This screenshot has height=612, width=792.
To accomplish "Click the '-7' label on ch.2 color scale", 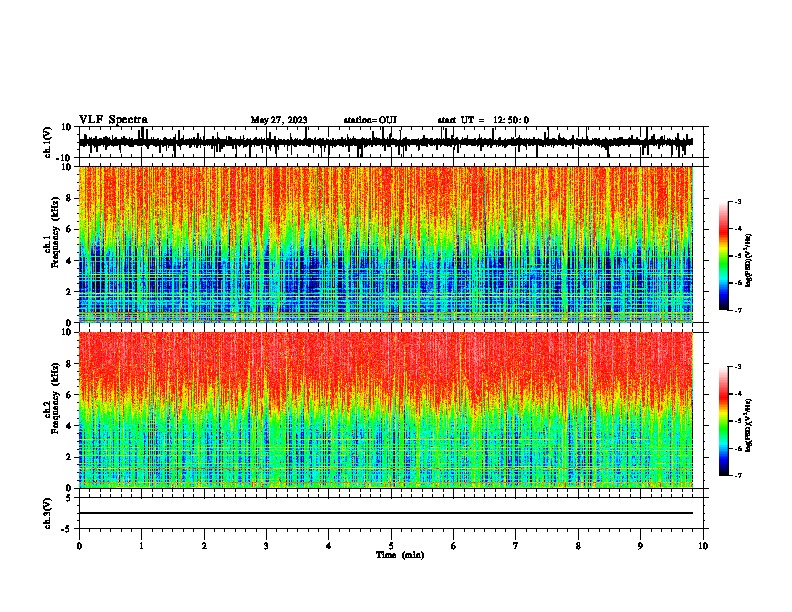I will tap(738, 475).
